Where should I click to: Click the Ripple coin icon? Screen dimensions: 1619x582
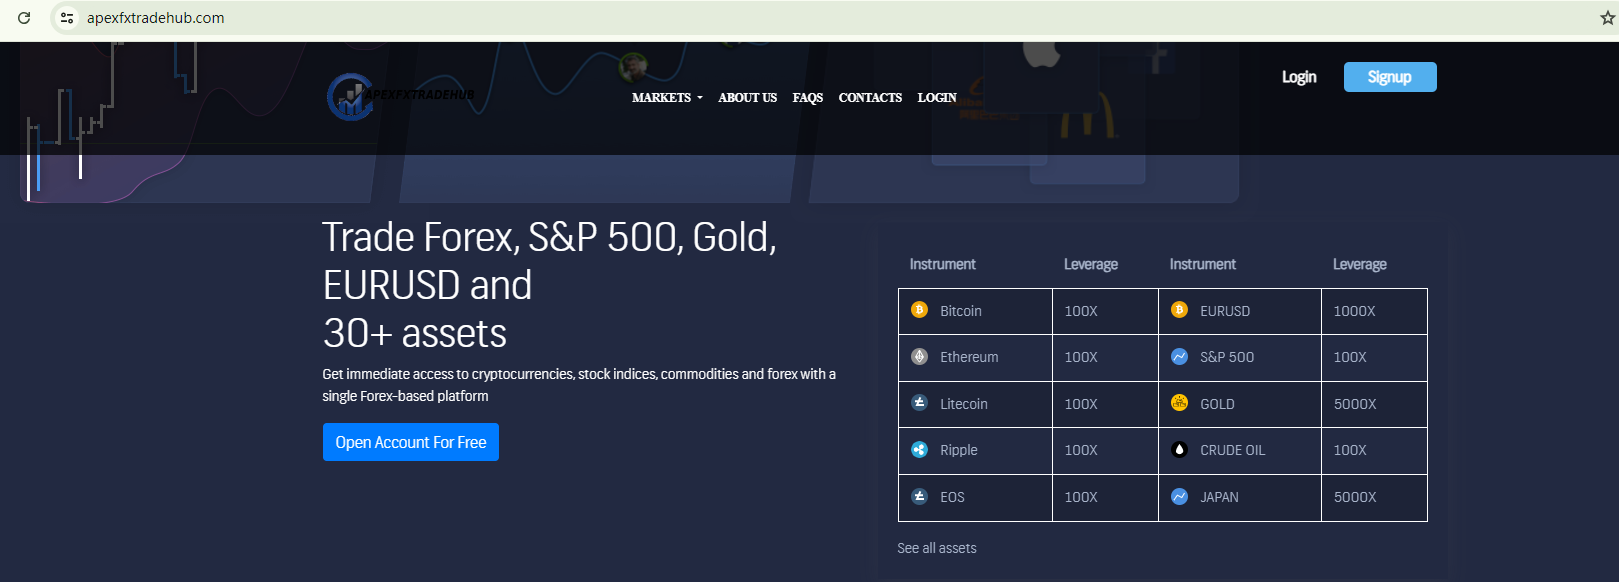pos(920,450)
